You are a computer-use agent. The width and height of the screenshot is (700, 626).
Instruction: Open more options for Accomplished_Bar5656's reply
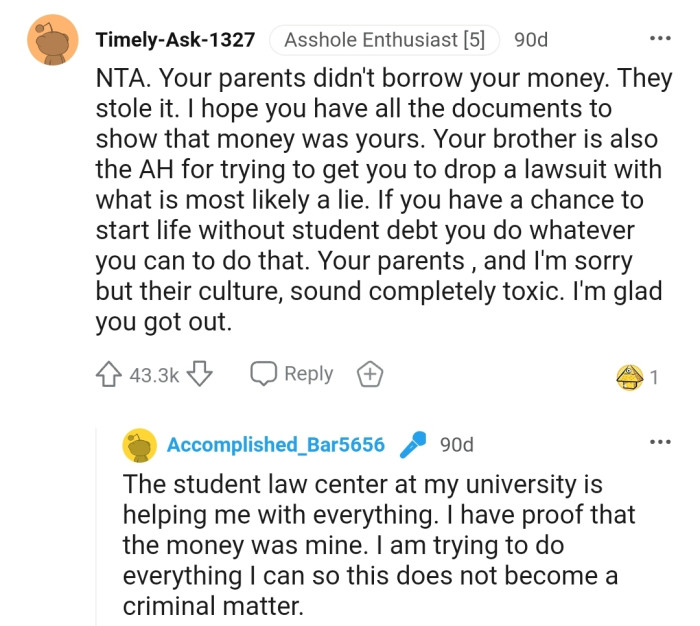pos(660,441)
